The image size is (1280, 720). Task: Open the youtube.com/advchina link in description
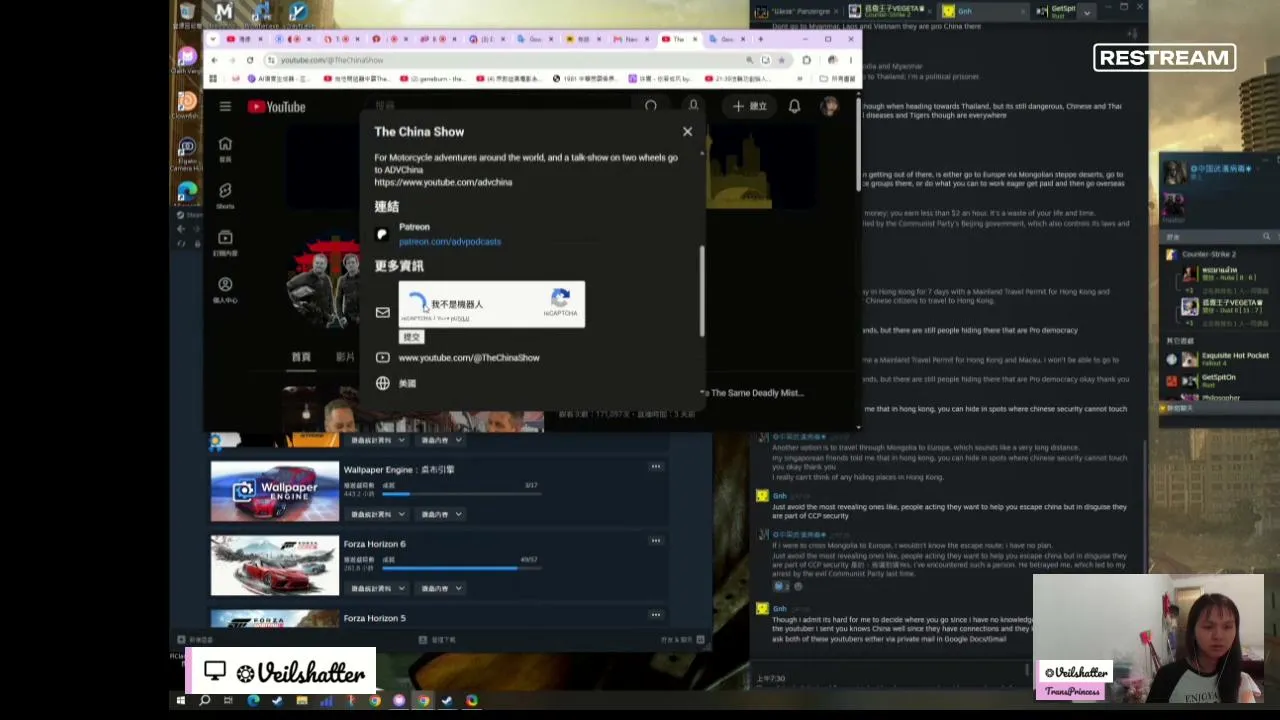(443, 183)
